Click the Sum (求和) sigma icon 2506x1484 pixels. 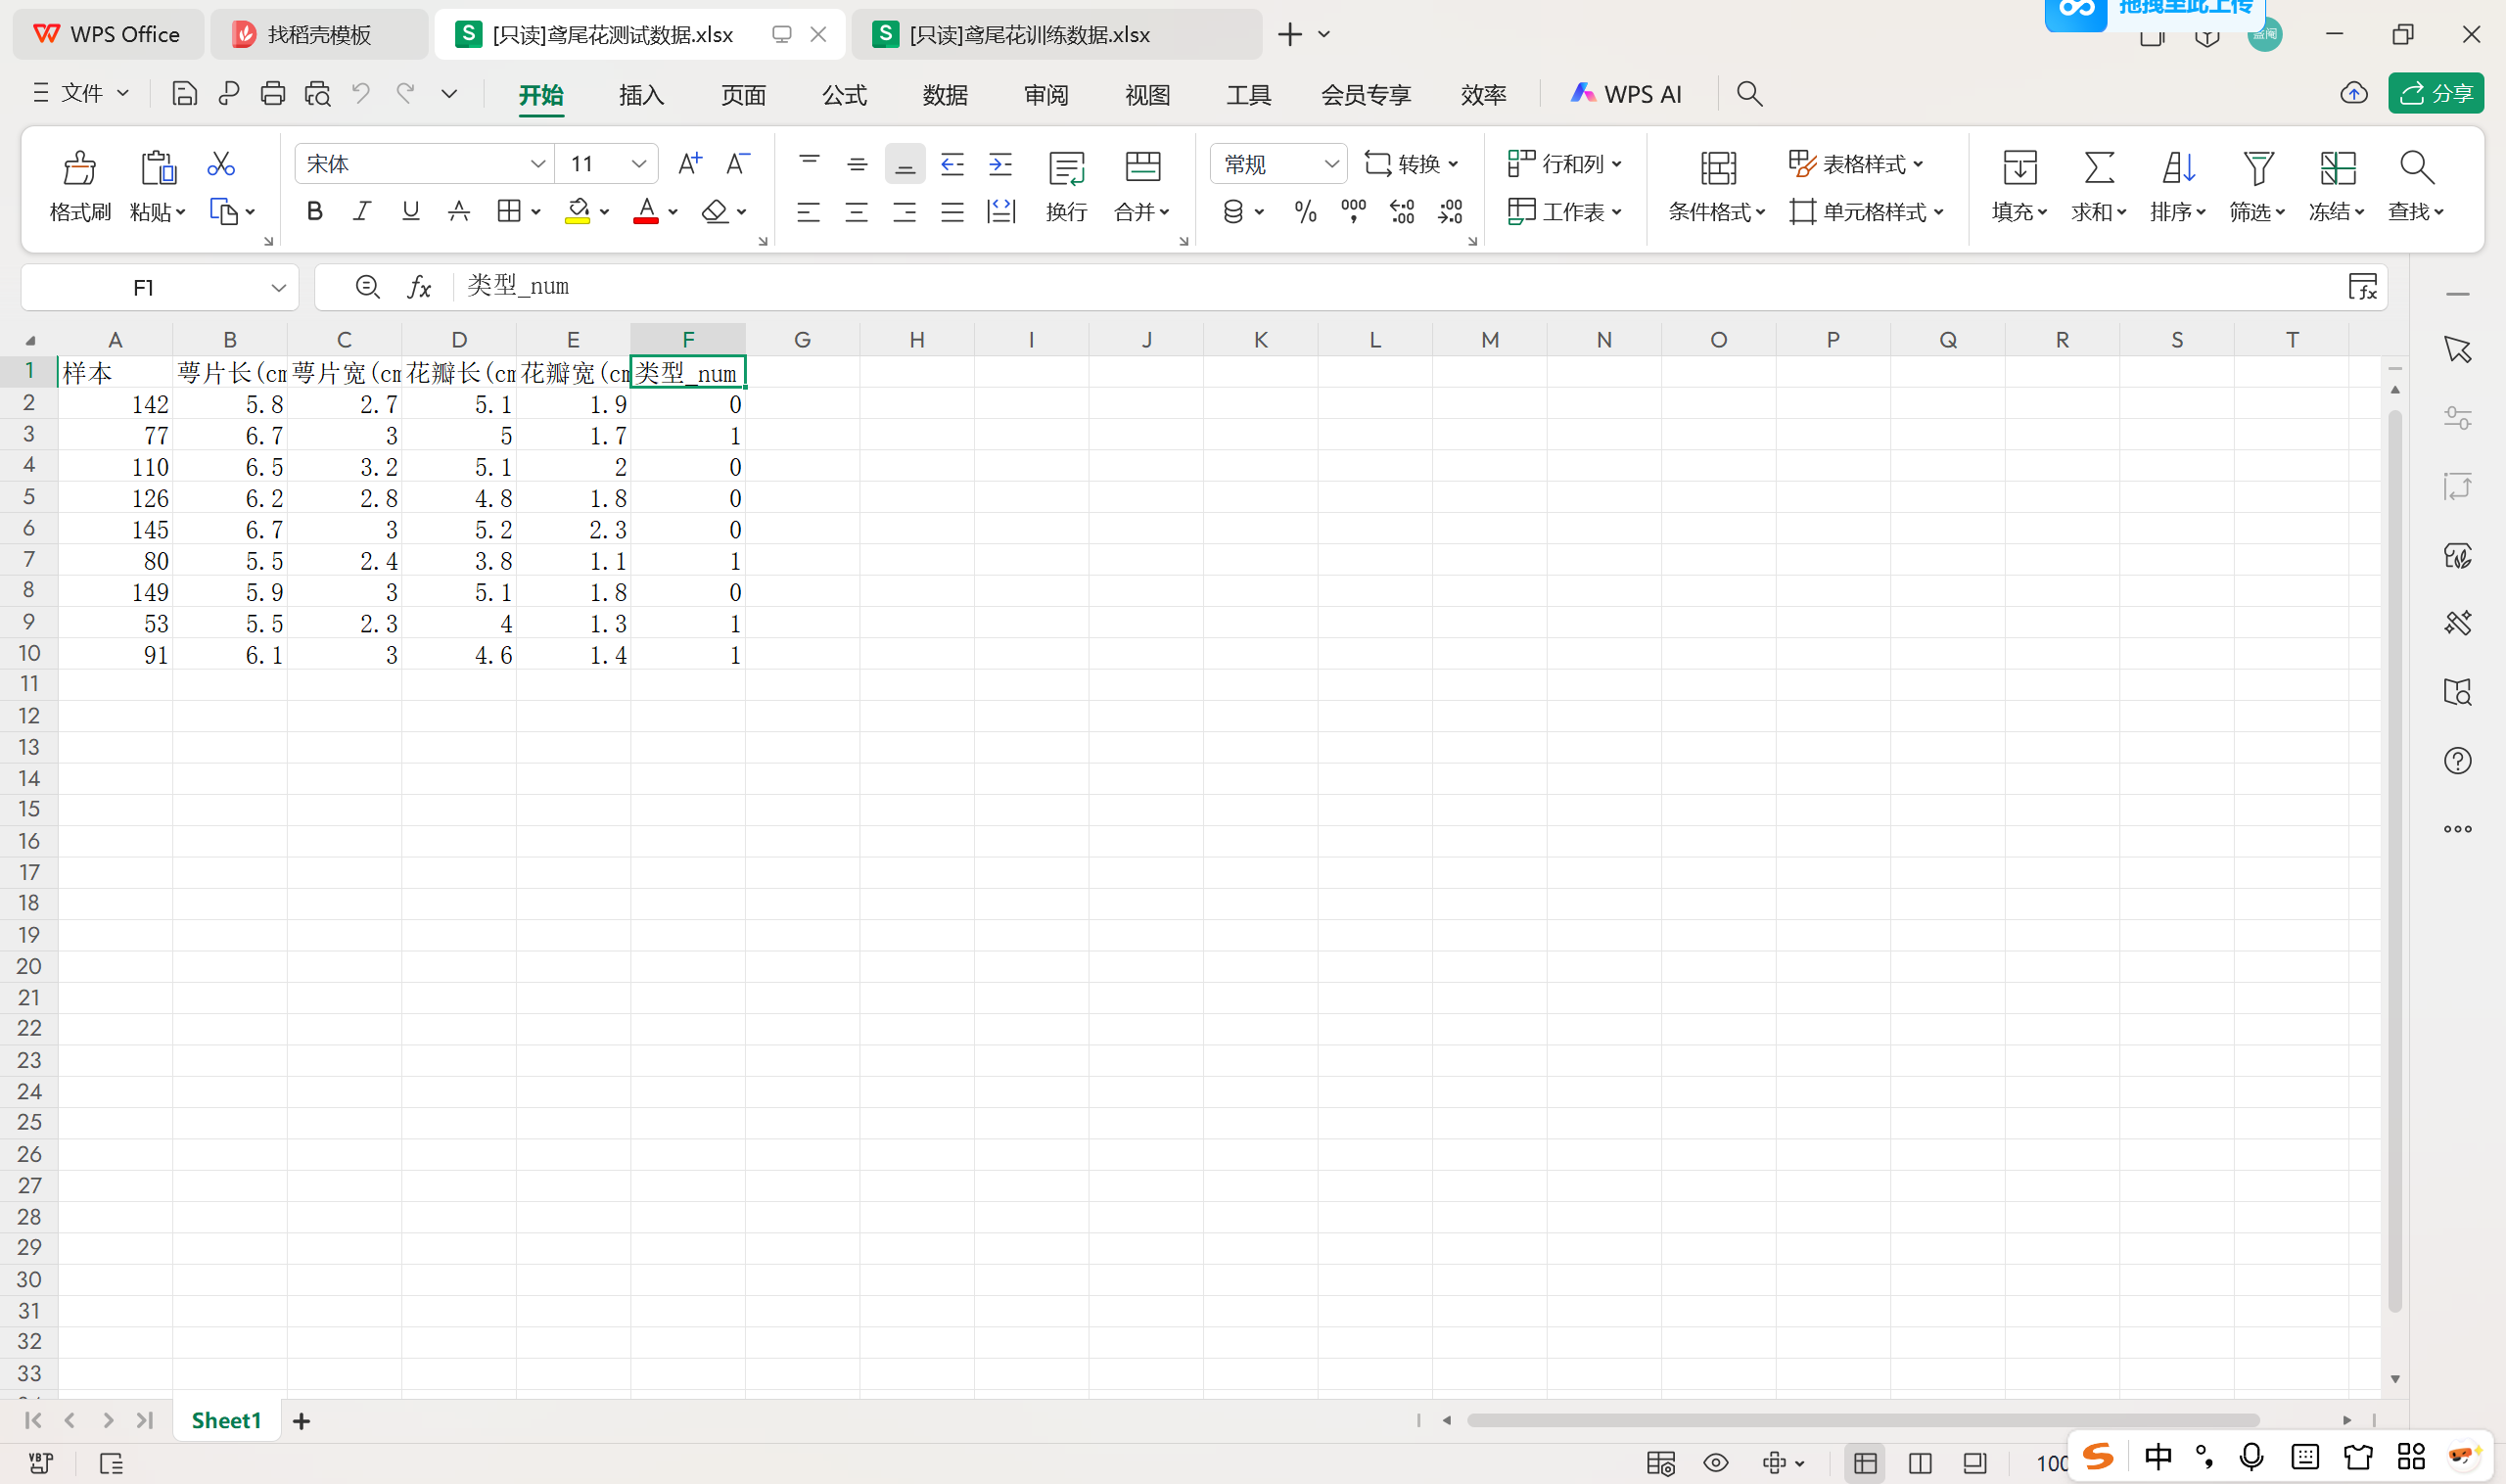point(2098,168)
